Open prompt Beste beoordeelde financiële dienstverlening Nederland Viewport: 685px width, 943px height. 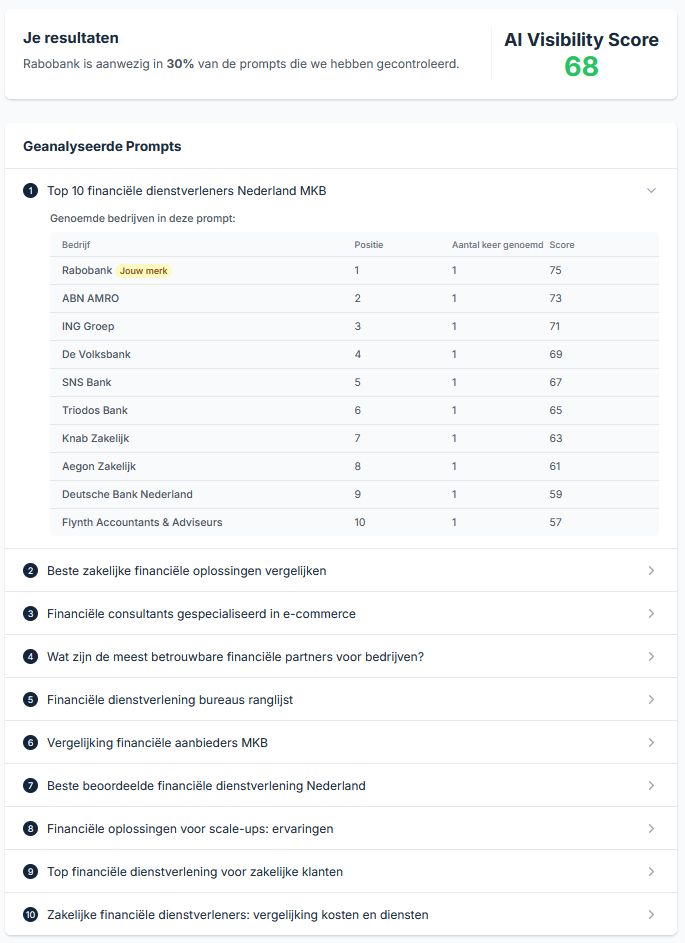pyautogui.click(x=206, y=785)
